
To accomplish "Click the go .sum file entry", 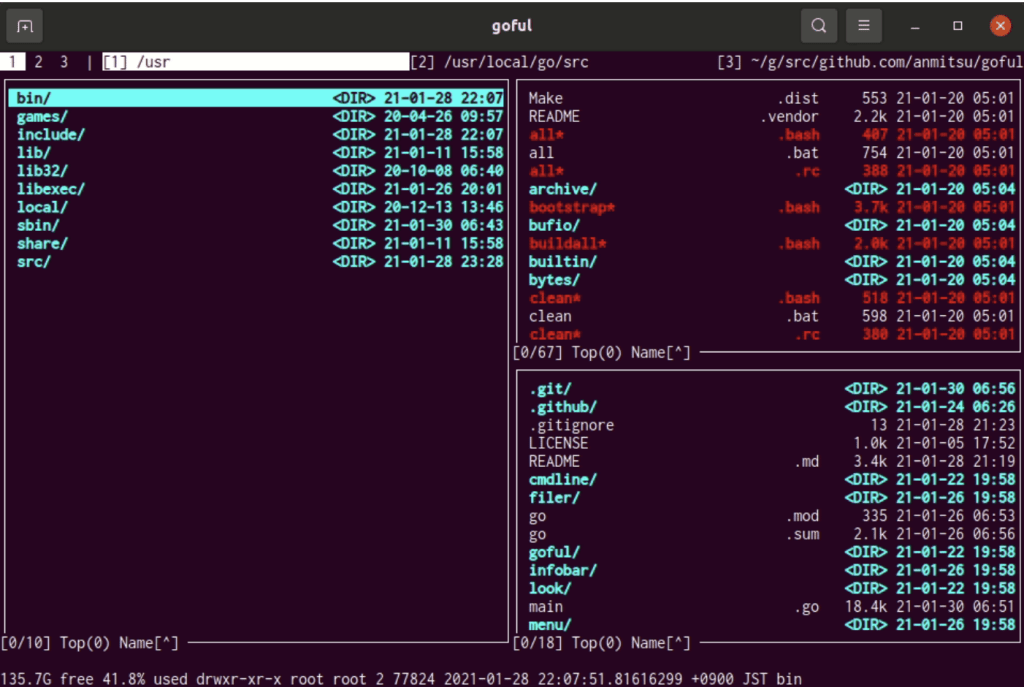I will (771, 535).
